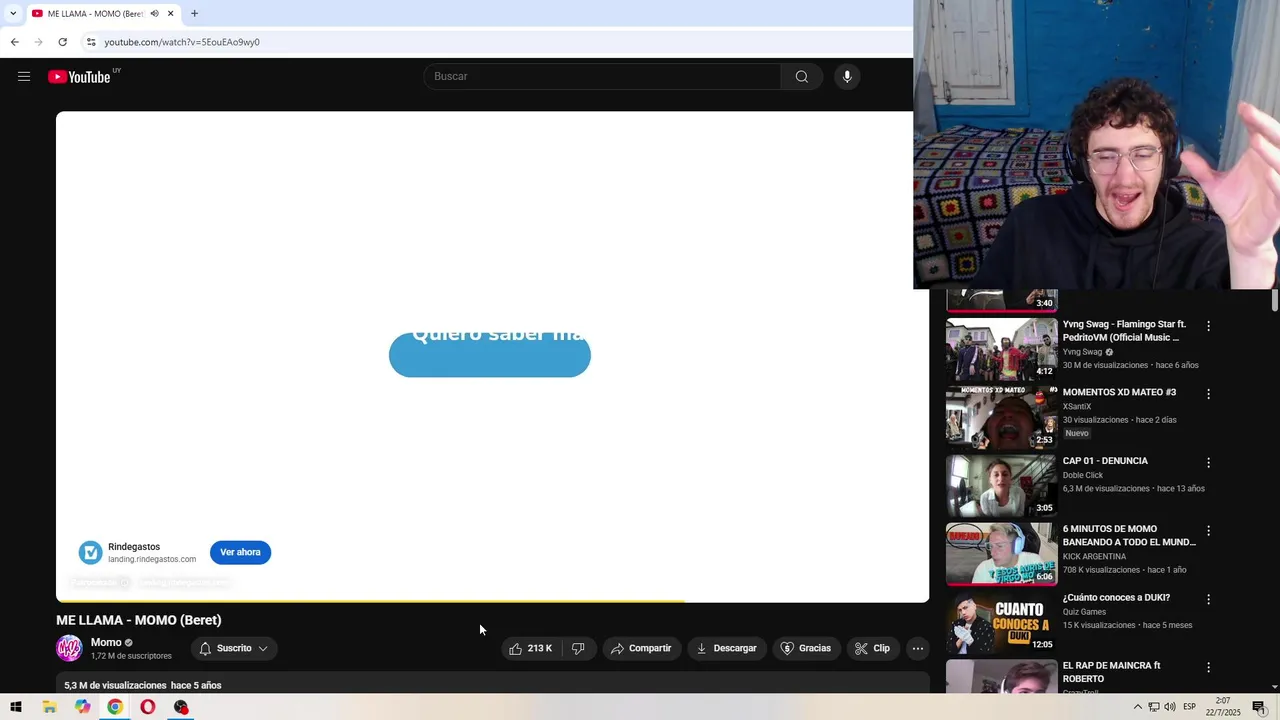Focus the Buscar search field
This screenshot has width=1280, height=720.
pyautogui.click(x=602, y=77)
